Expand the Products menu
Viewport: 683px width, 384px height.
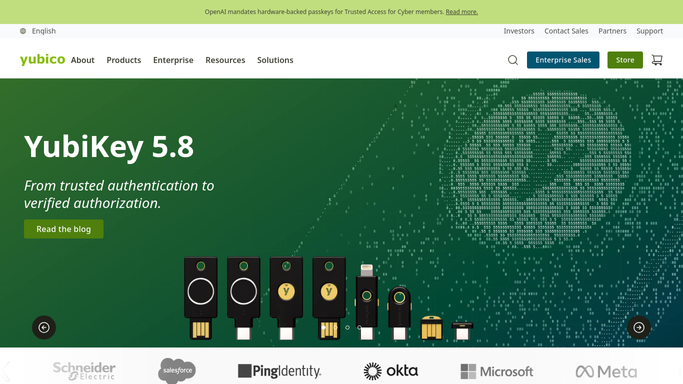click(124, 60)
